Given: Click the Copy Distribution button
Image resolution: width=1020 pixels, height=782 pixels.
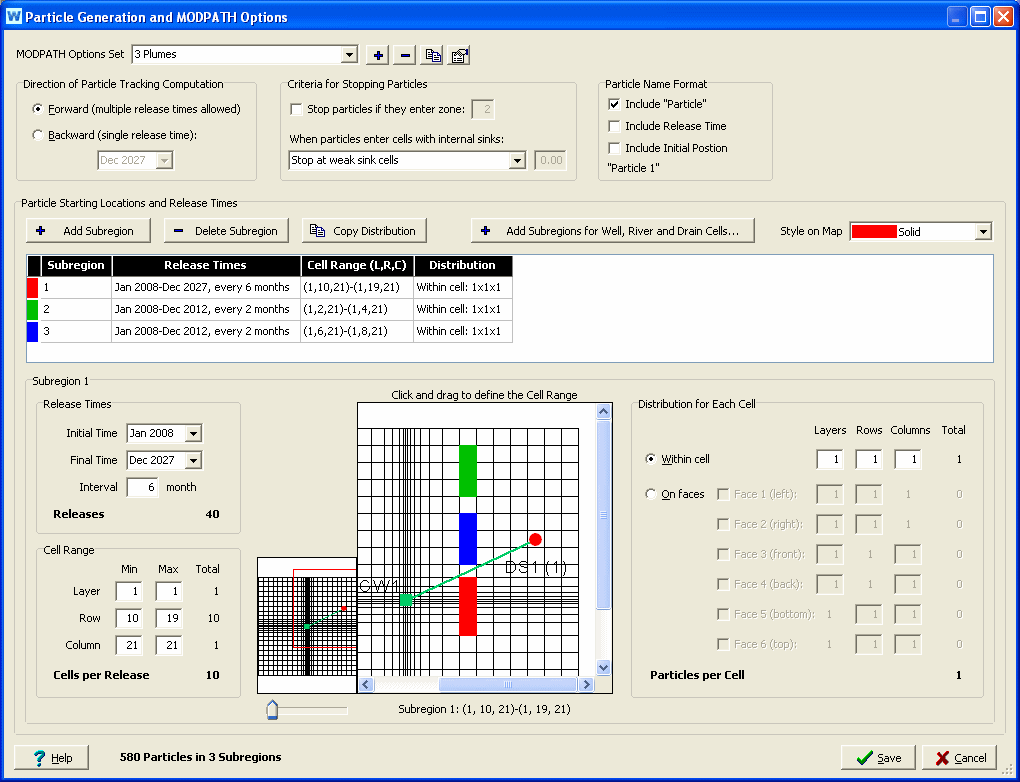Looking at the screenshot, I should pyautogui.click(x=364, y=231).
